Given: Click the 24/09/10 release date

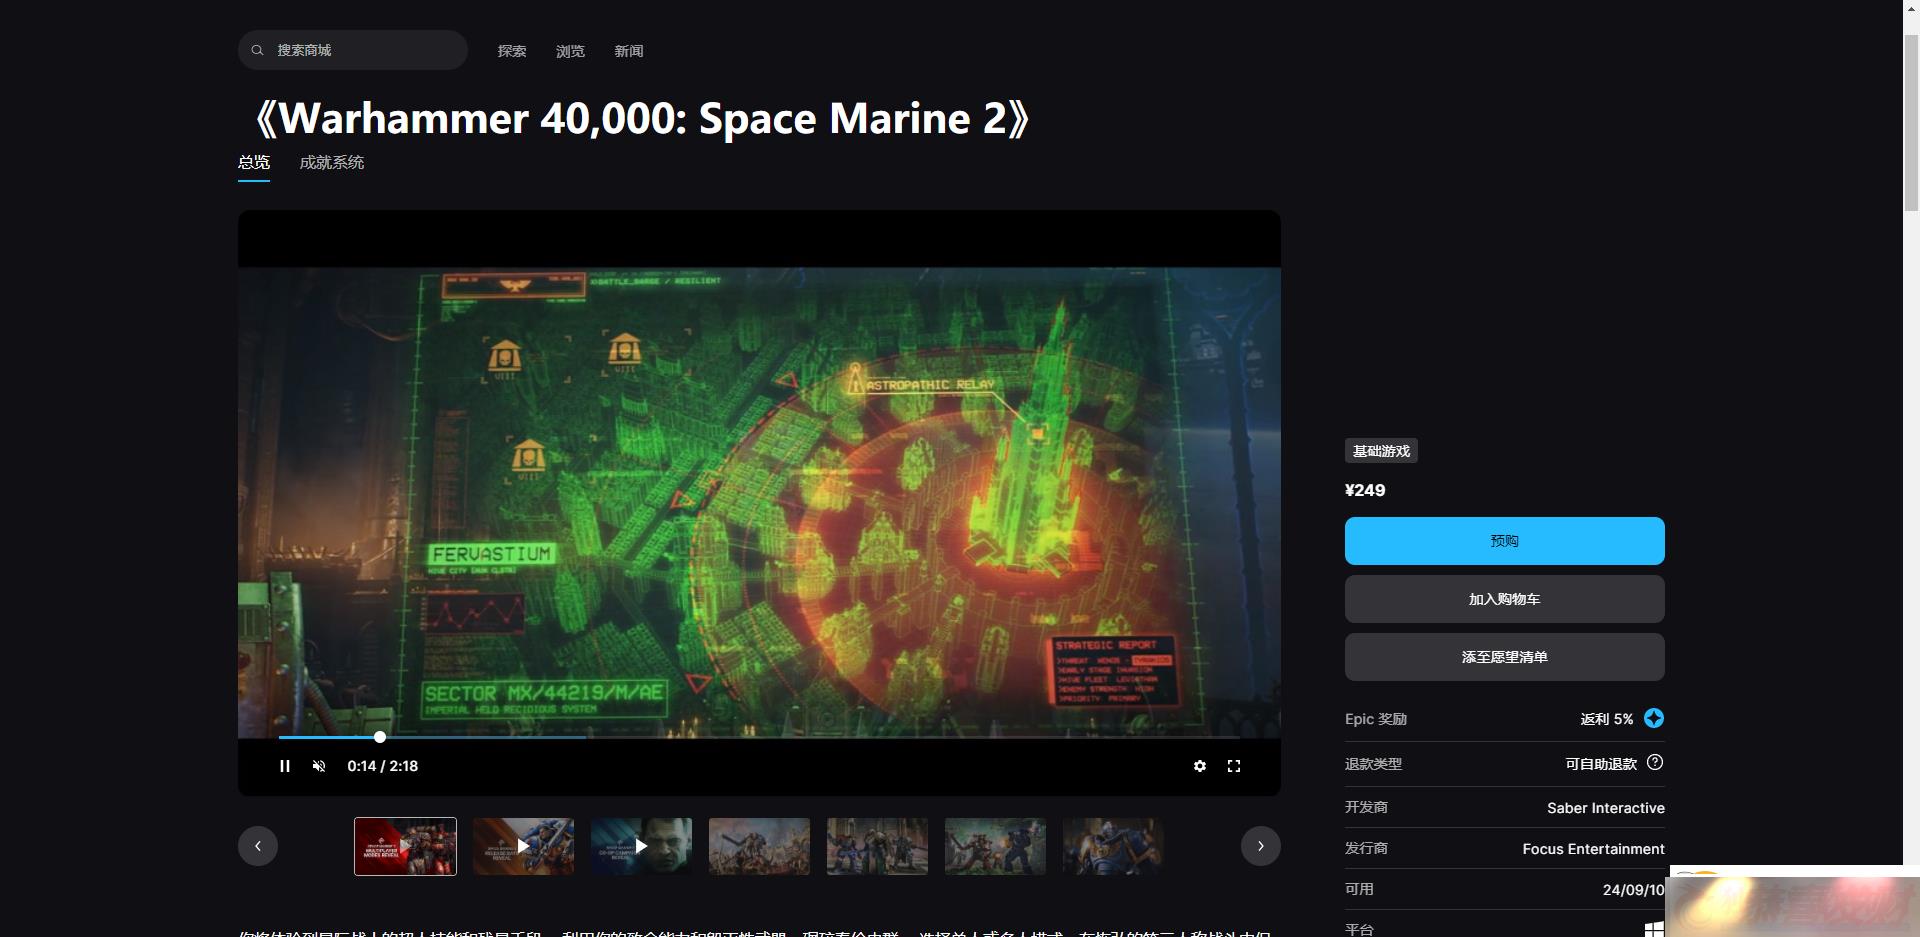Looking at the screenshot, I should pyautogui.click(x=1633, y=890).
